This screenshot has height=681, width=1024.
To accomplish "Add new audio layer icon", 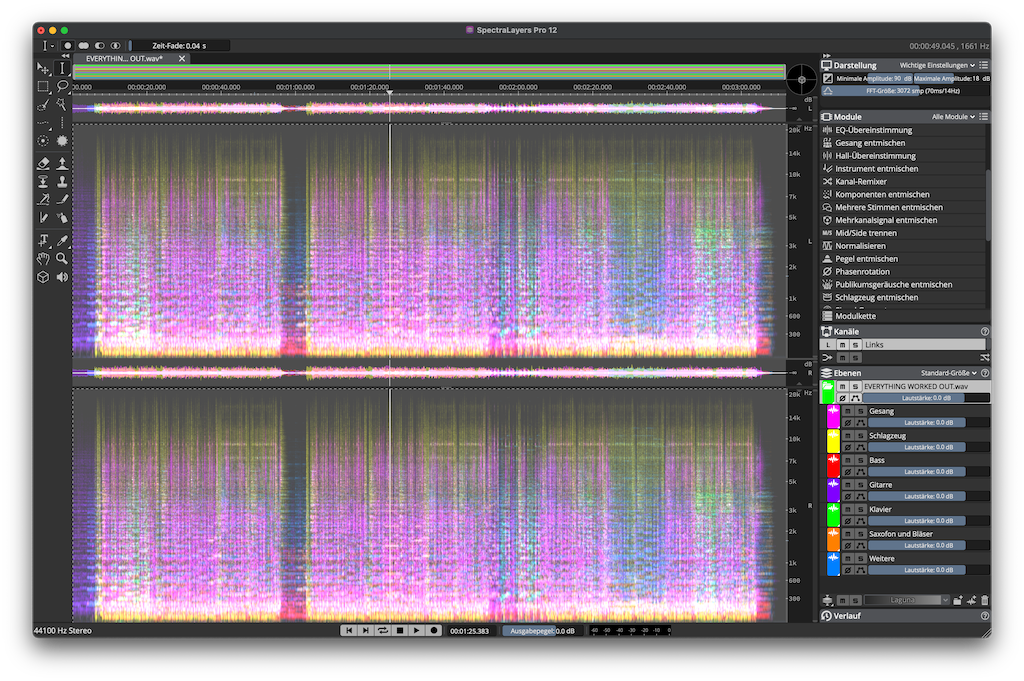I will tap(971, 600).
